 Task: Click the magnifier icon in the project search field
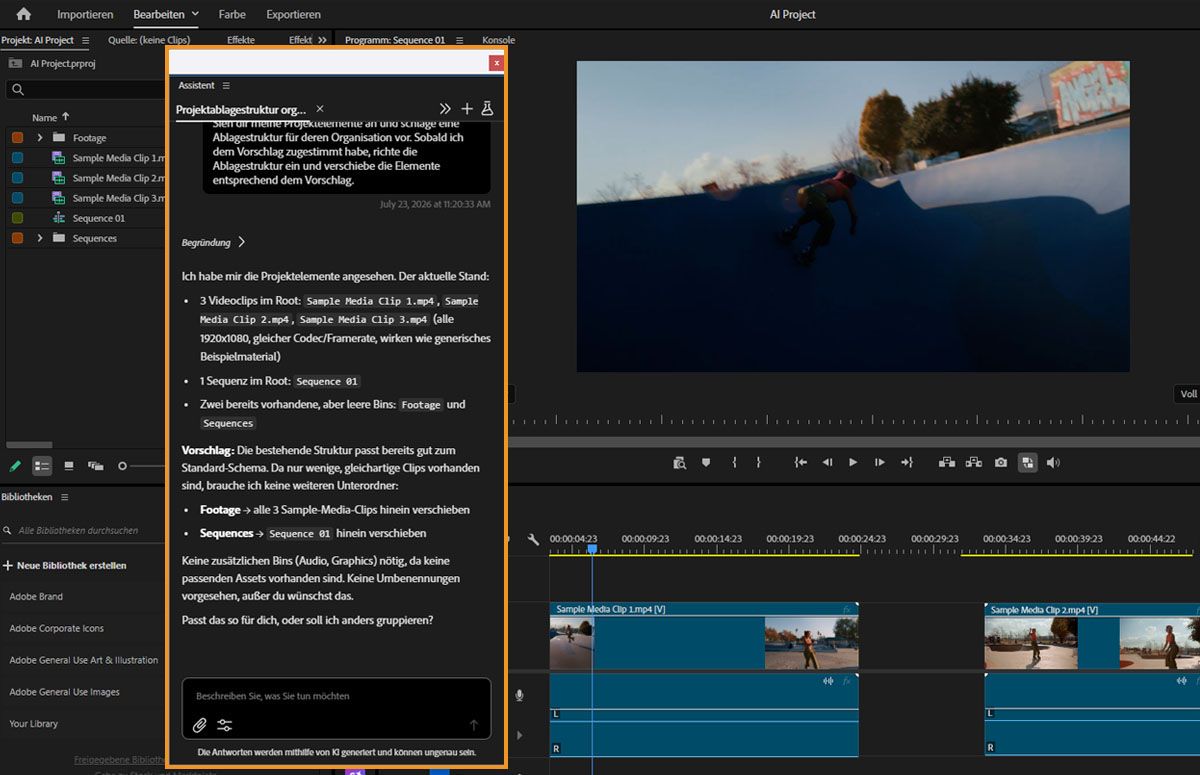[17, 90]
